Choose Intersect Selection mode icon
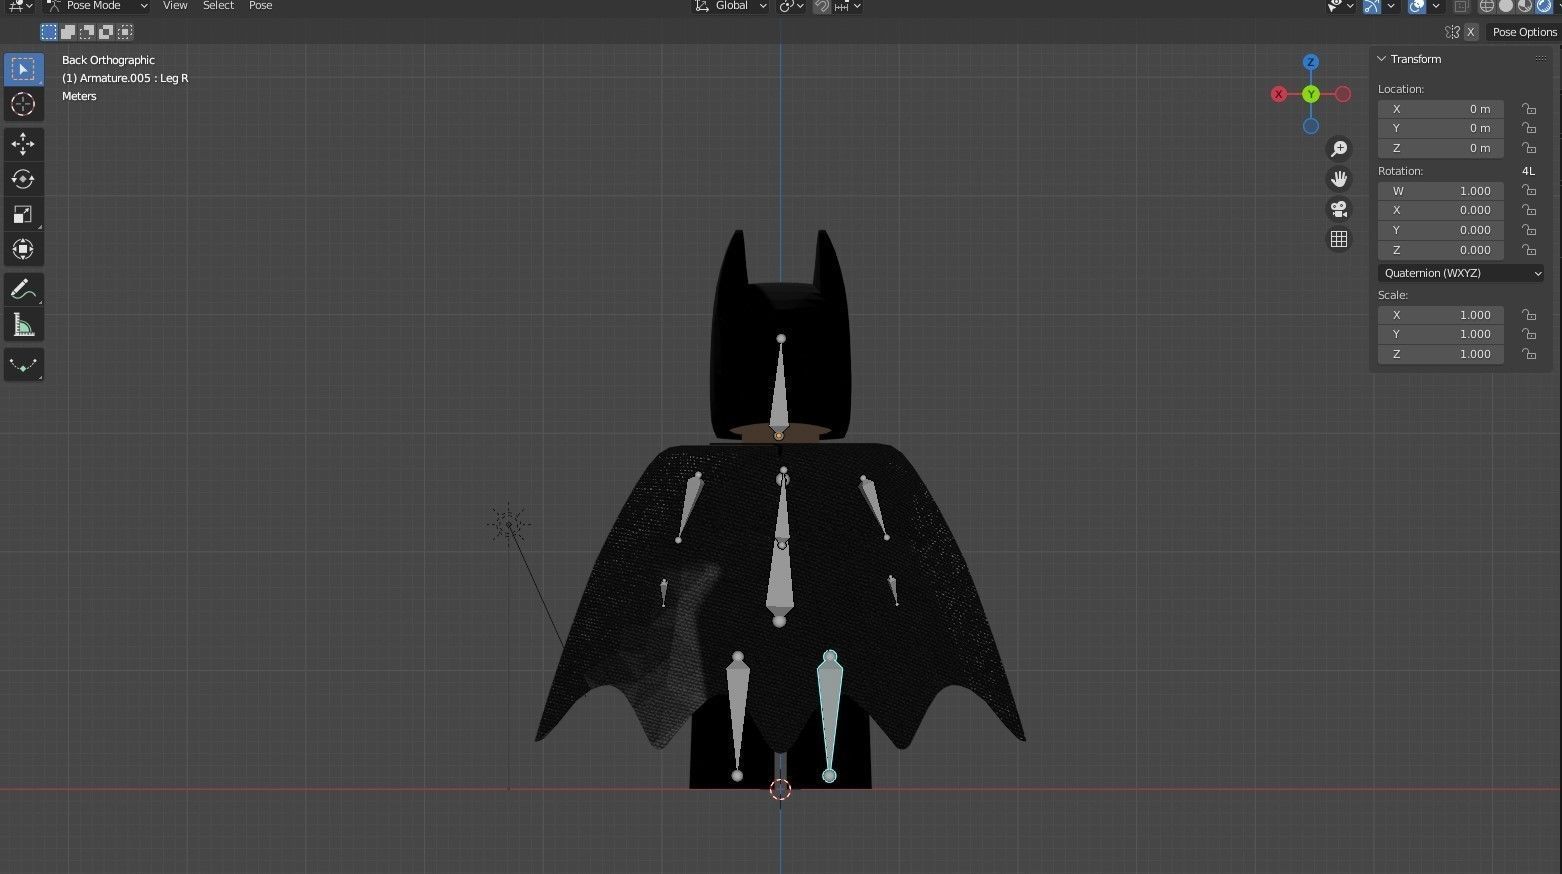This screenshot has height=874, width=1562. [125, 32]
